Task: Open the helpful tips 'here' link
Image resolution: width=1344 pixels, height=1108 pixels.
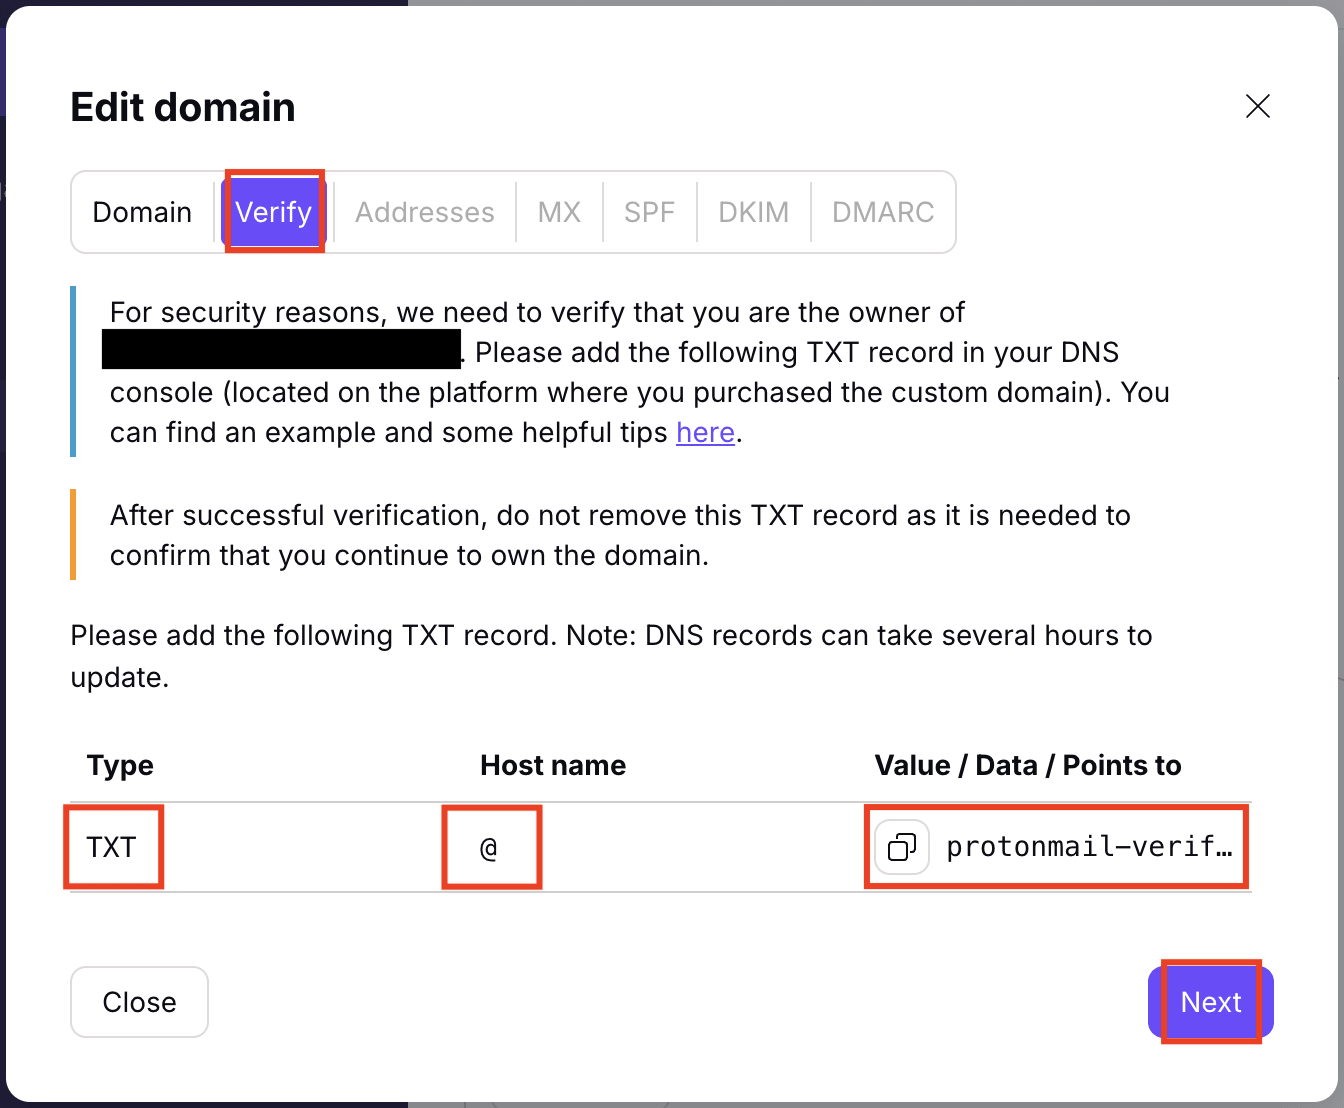Action: pyautogui.click(x=705, y=432)
